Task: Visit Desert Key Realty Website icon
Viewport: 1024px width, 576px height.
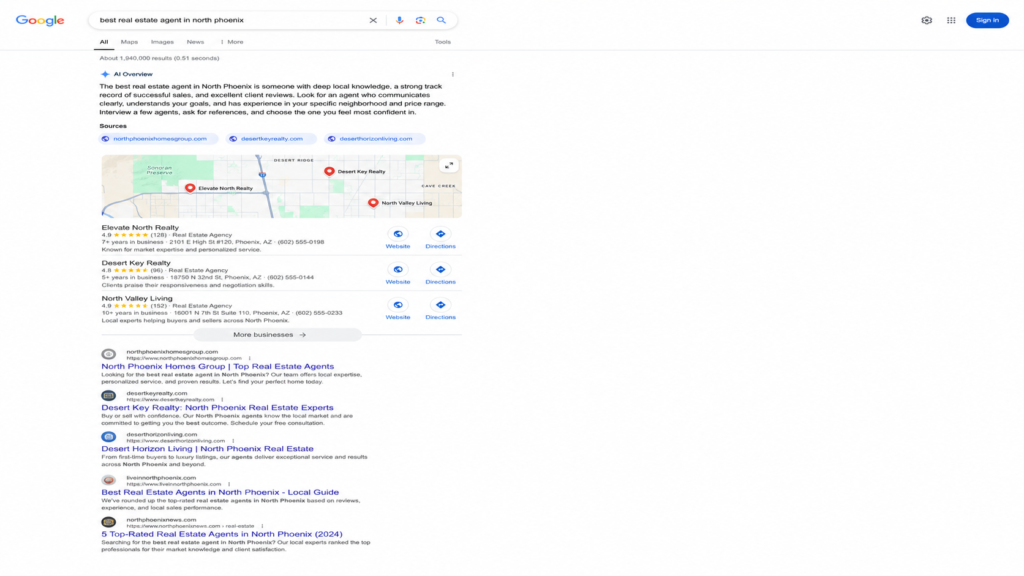Action: pos(398,270)
